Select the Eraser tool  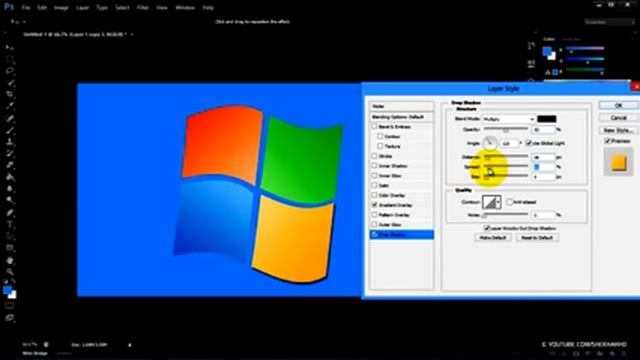pyautogui.click(x=9, y=165)
